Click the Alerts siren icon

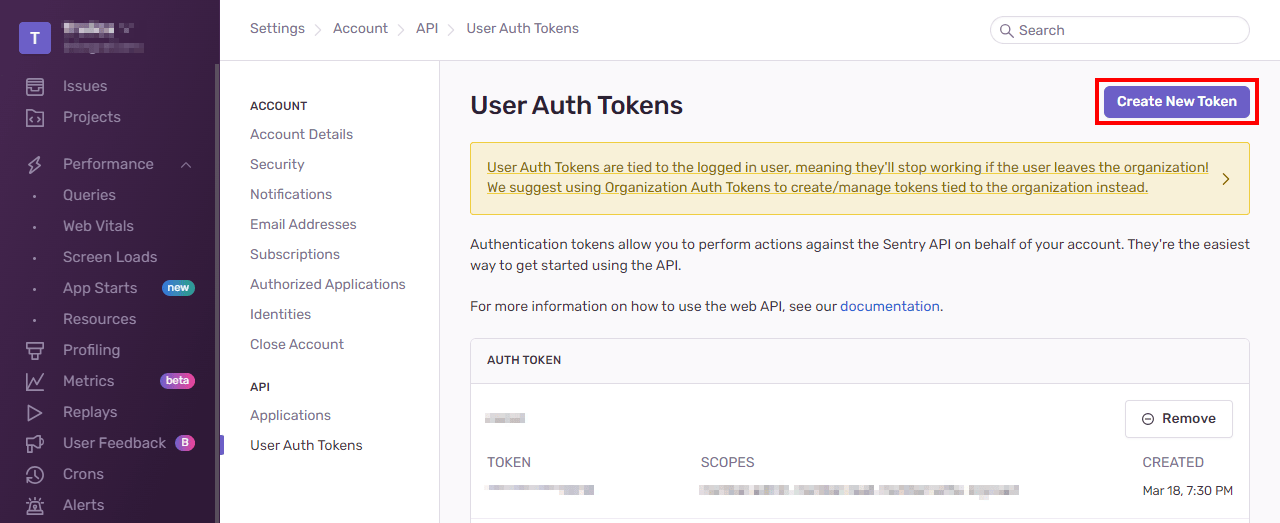pyautogui.click(x=35, y=505)
